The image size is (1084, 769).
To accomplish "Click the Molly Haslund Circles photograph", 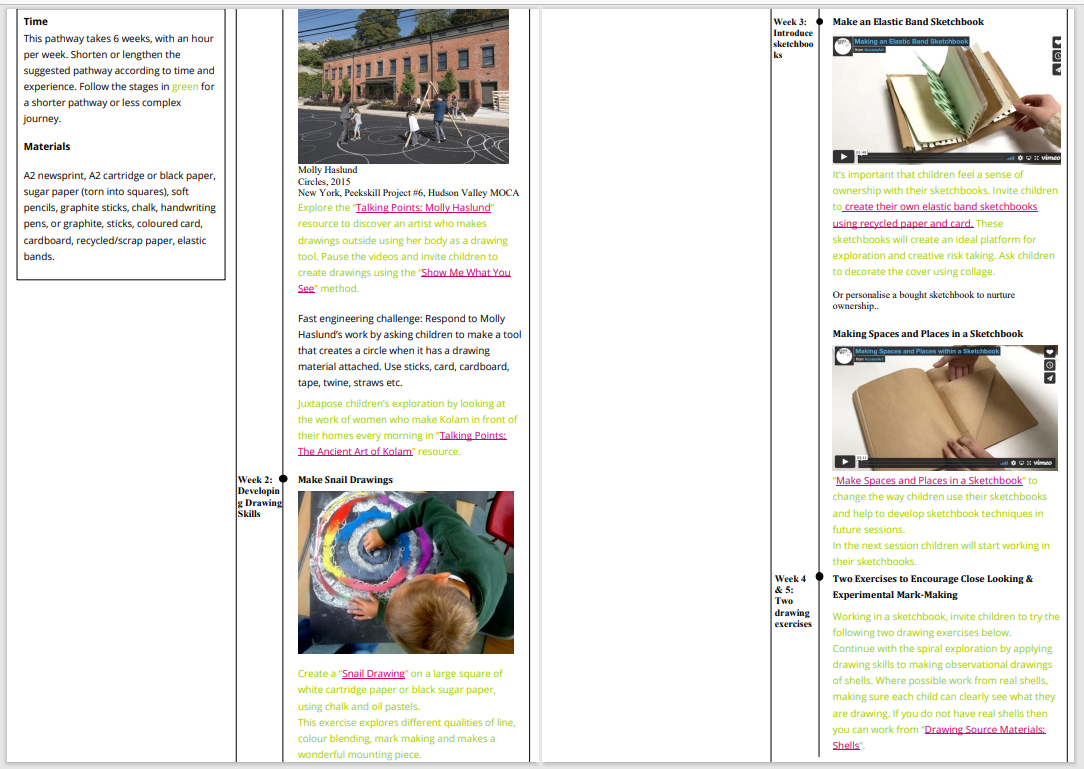I will (x=403, y=86).
